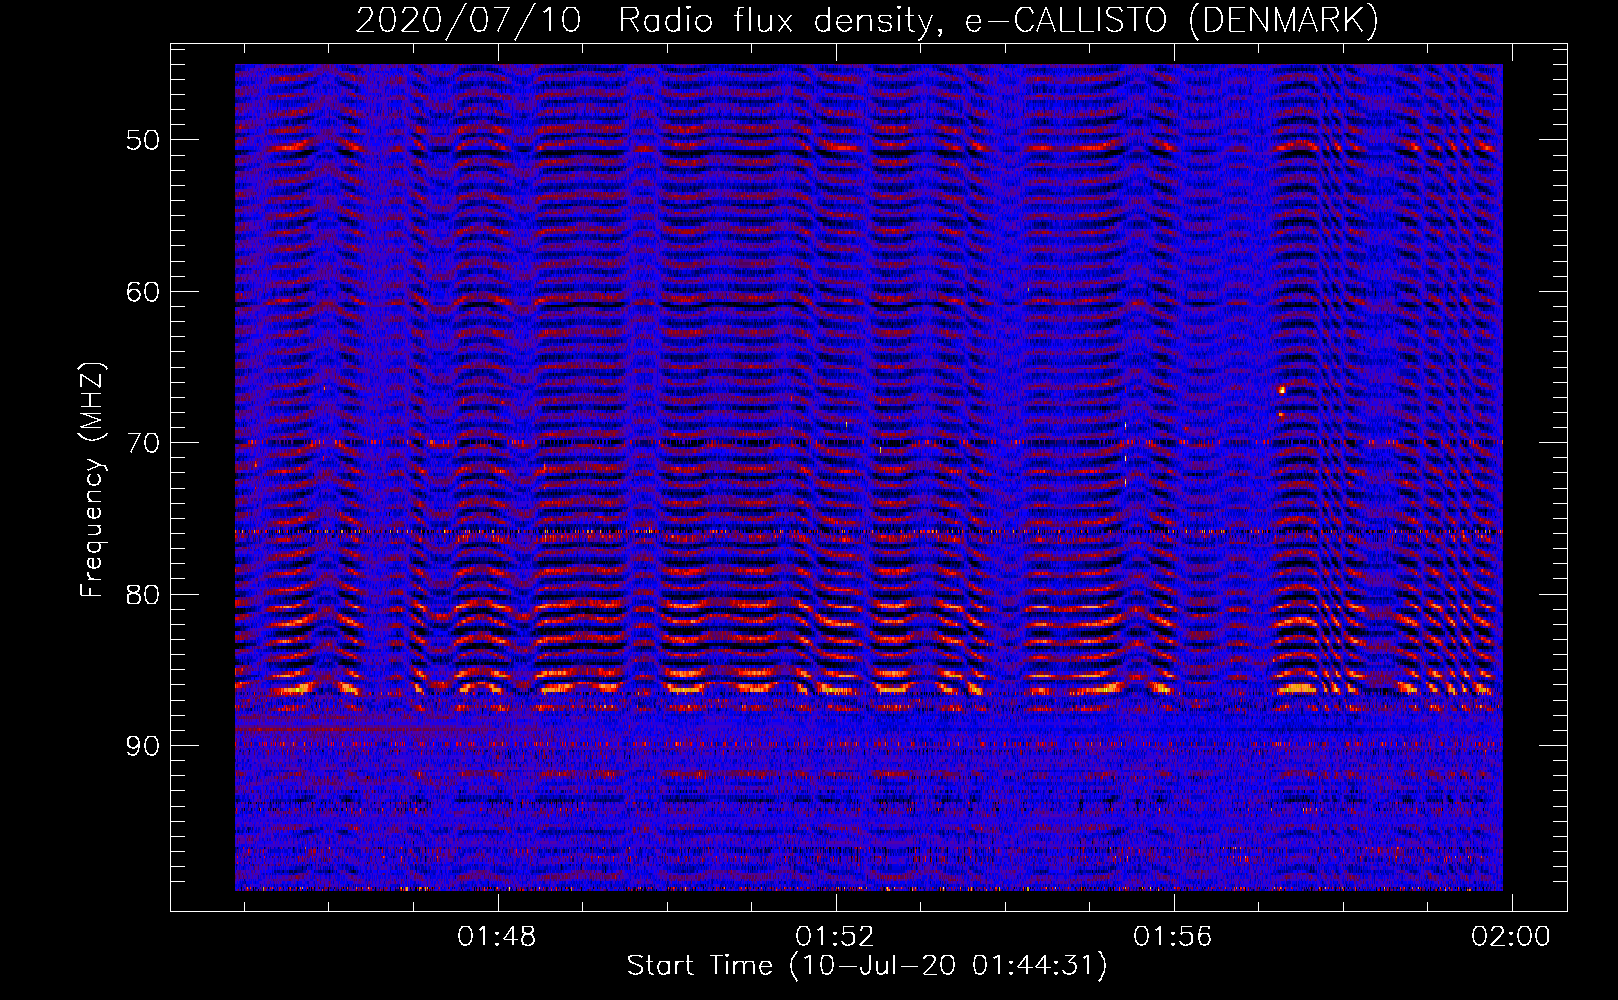
Task: Pick the 70 frequency tick label
Action: tap(143, 443)
